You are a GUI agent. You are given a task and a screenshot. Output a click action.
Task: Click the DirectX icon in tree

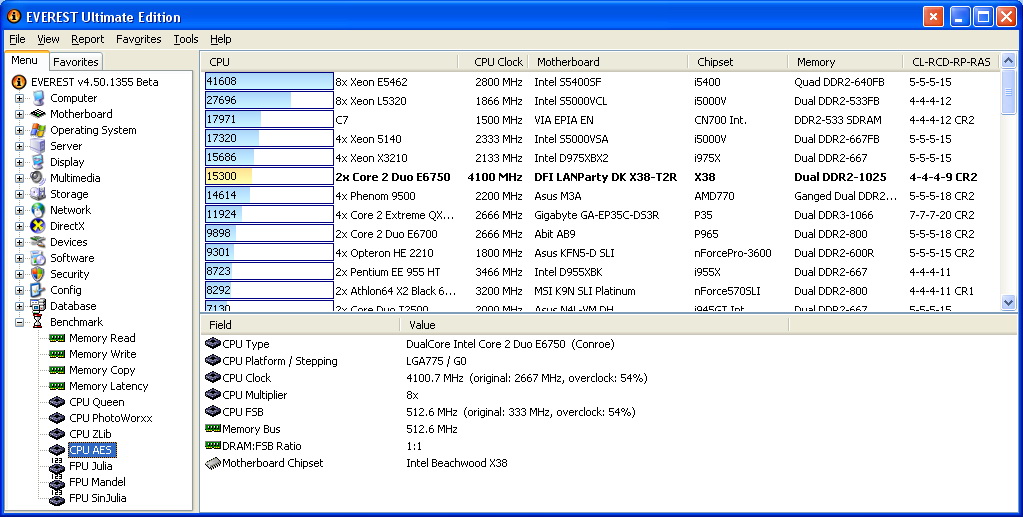pos(38,226)
